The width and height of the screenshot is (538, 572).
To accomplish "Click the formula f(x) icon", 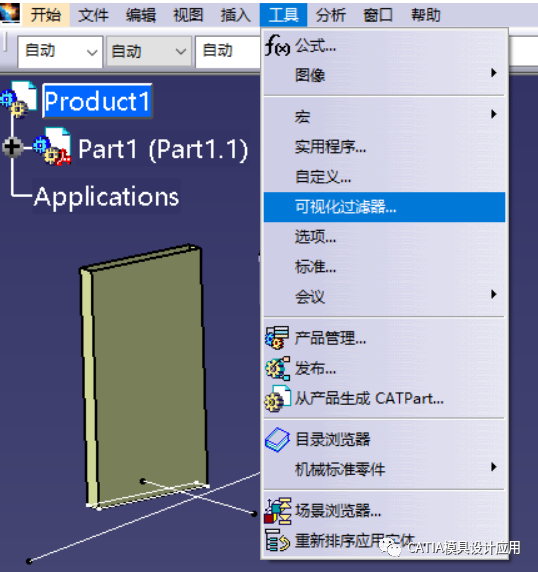I will (277, 45).
